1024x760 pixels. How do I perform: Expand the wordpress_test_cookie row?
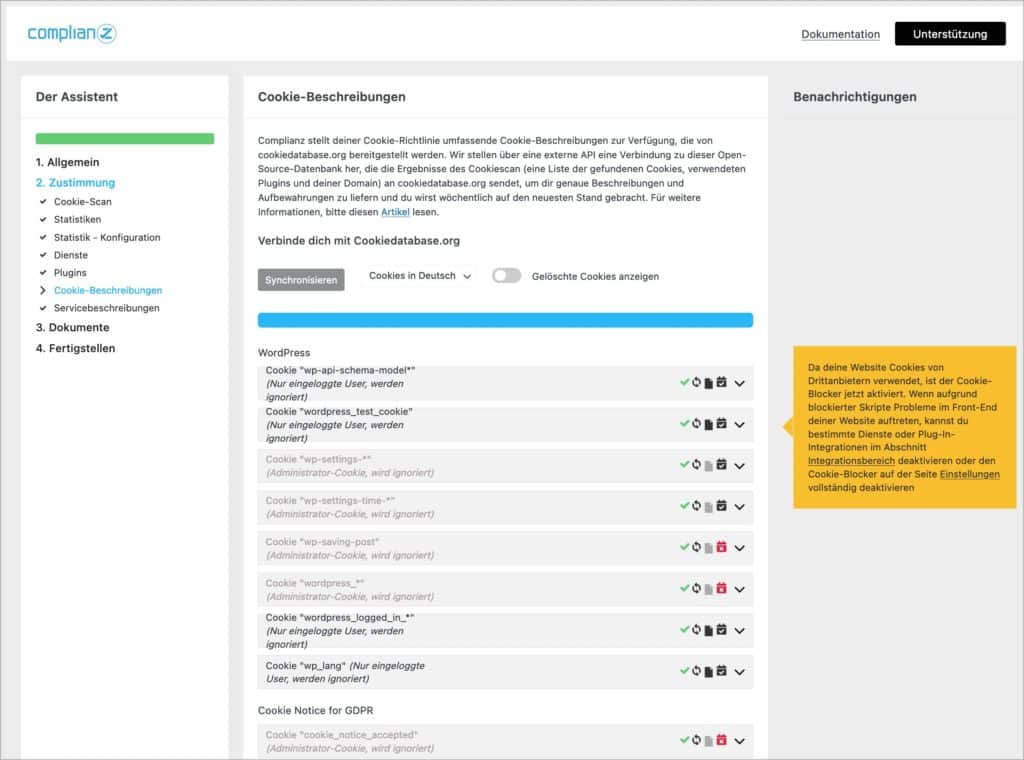pos(739,424)
